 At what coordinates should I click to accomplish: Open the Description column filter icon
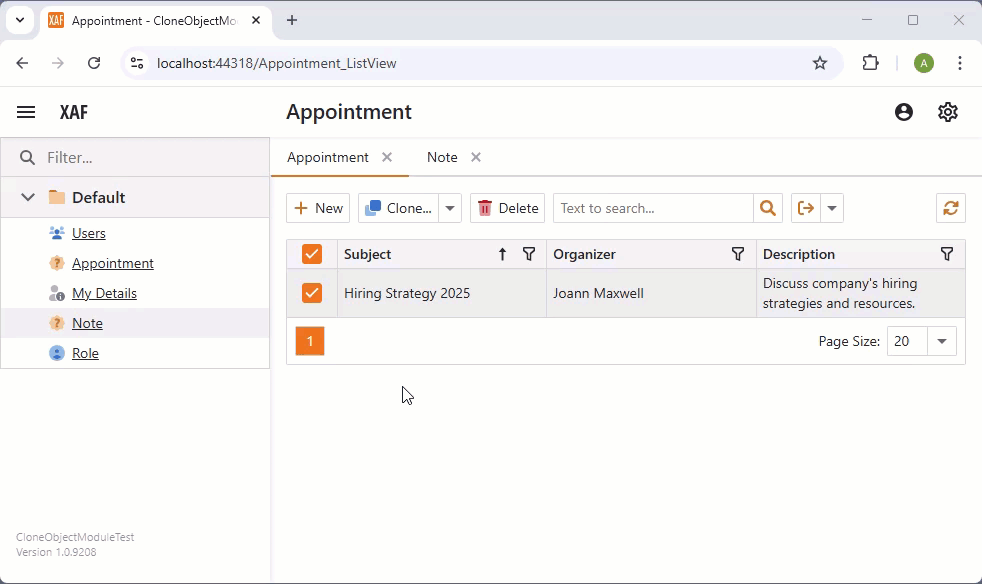(946, 254)
